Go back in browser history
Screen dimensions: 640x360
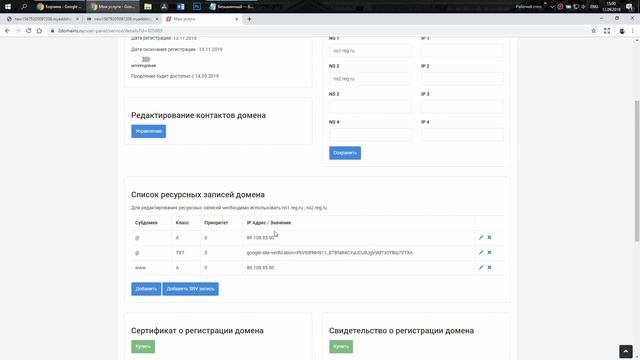click(x=7, y=31)
